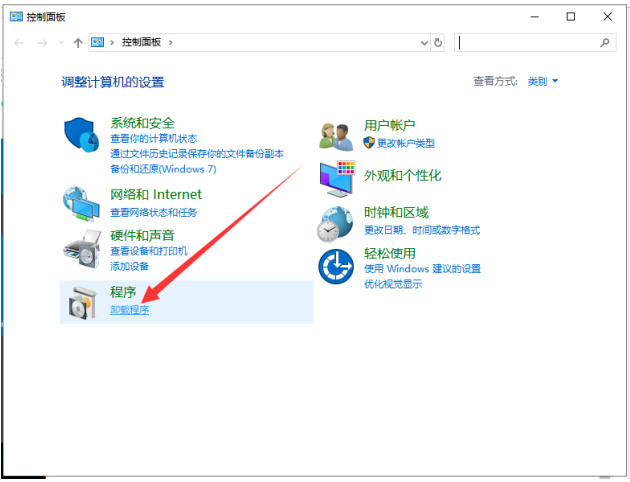Click the Appearance and Personalization monitor icon

click(336, 178)
